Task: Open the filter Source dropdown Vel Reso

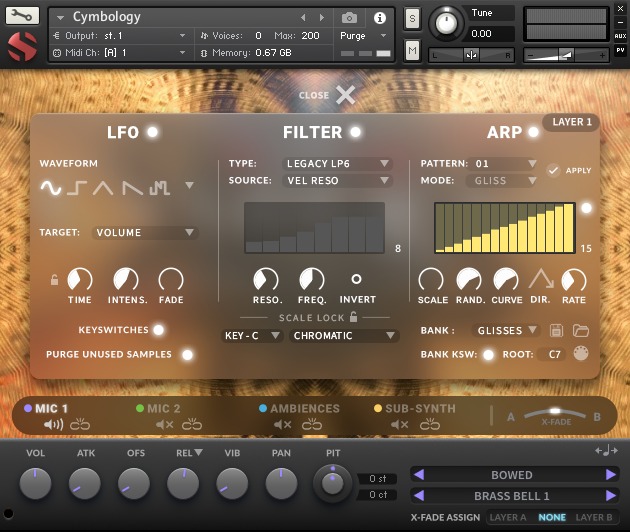Action: tap(337, 180)
